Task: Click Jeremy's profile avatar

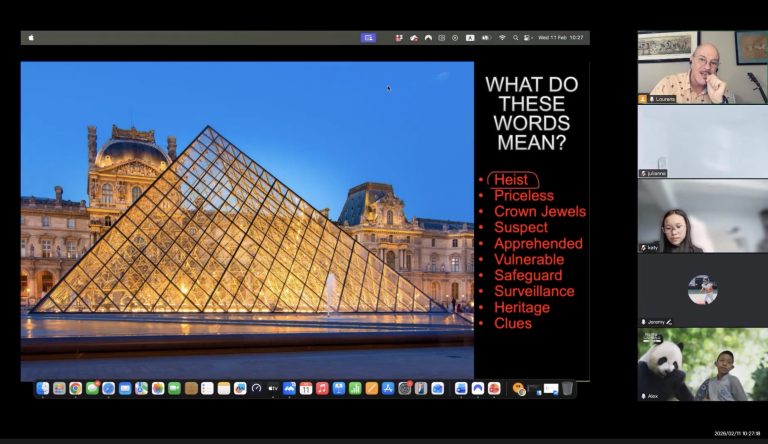Action: (702, 290)
